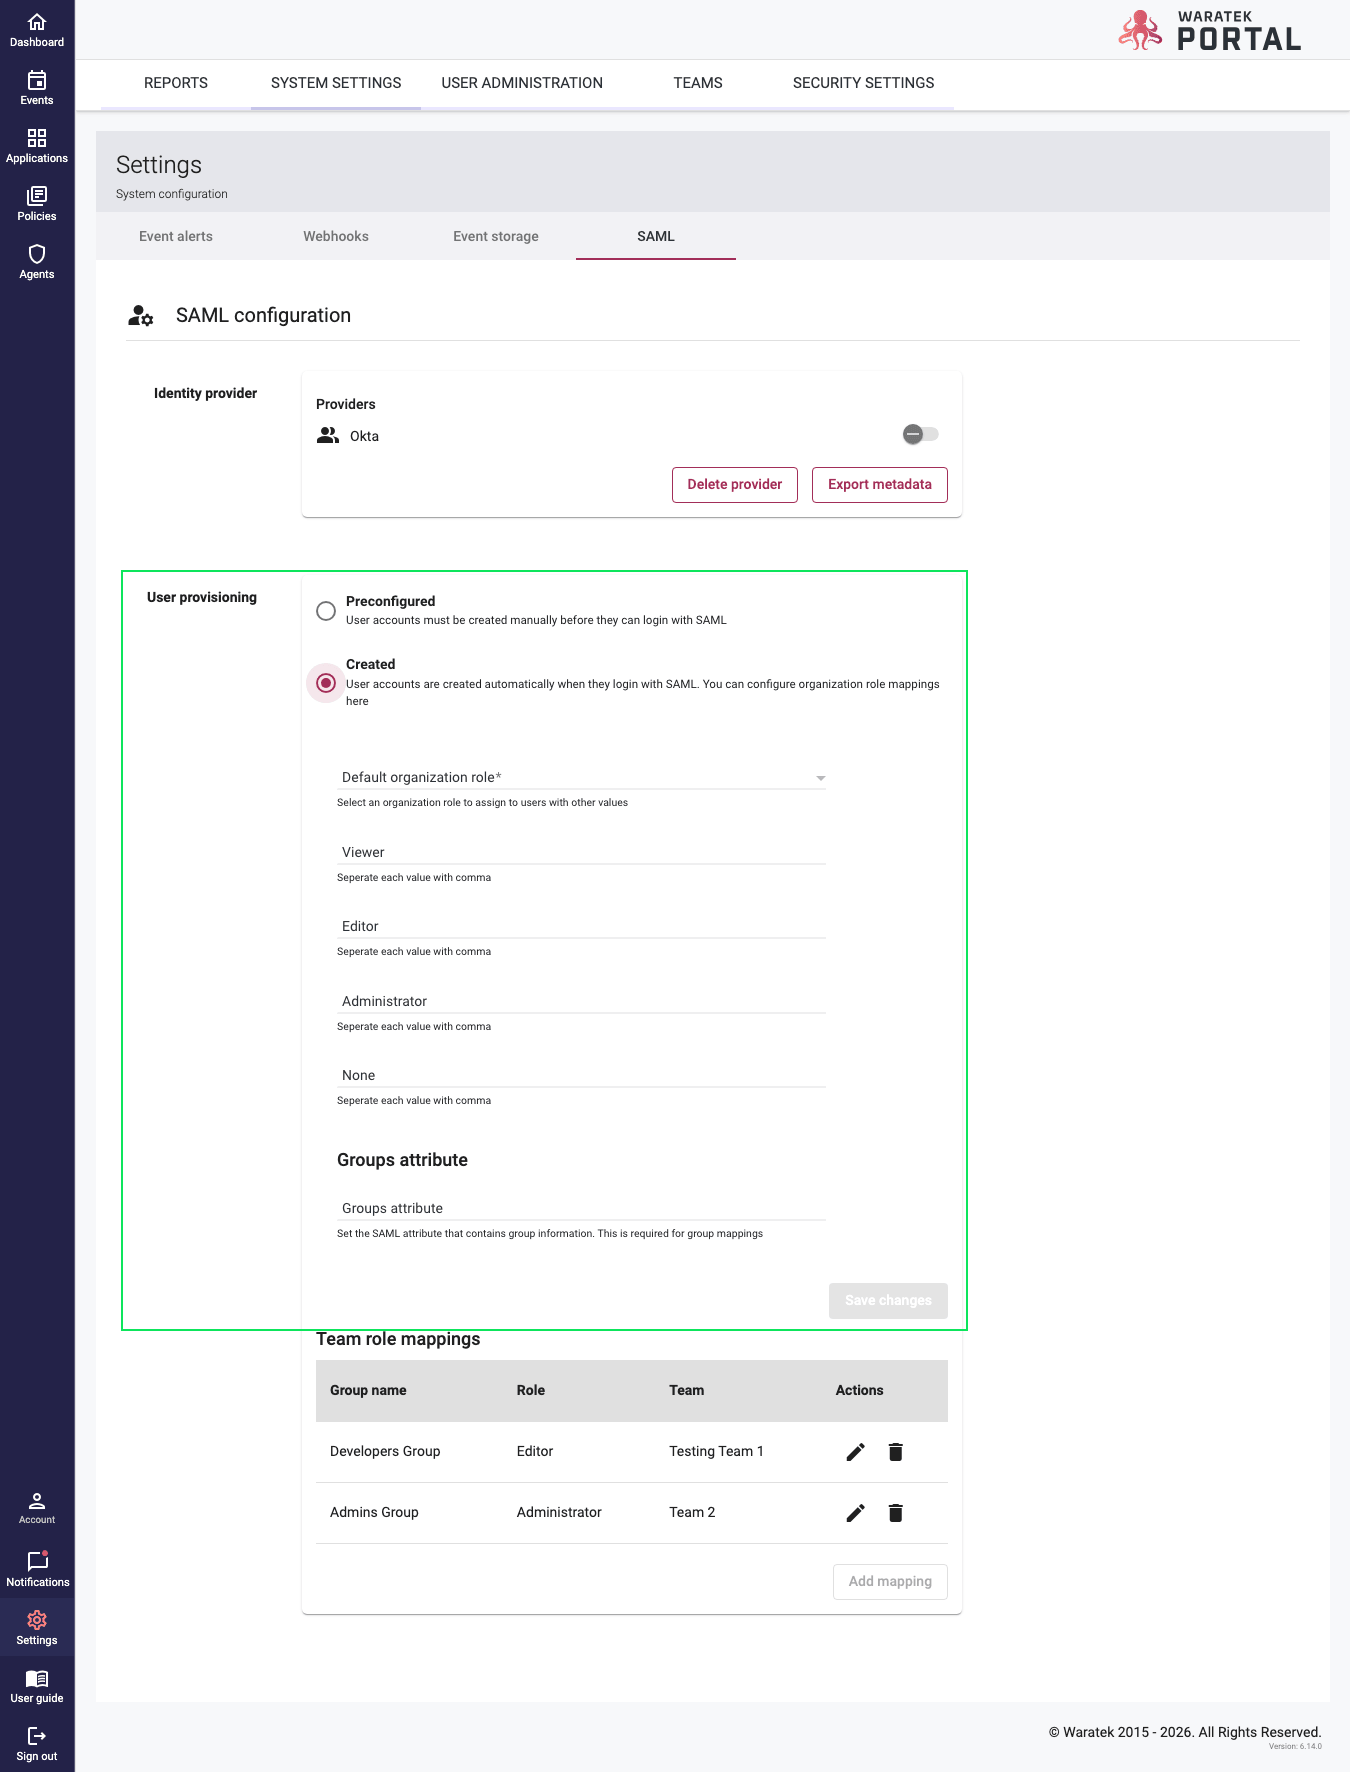
Task: Open the SECURITY SETTINGS tab
Action: (863, 83)
